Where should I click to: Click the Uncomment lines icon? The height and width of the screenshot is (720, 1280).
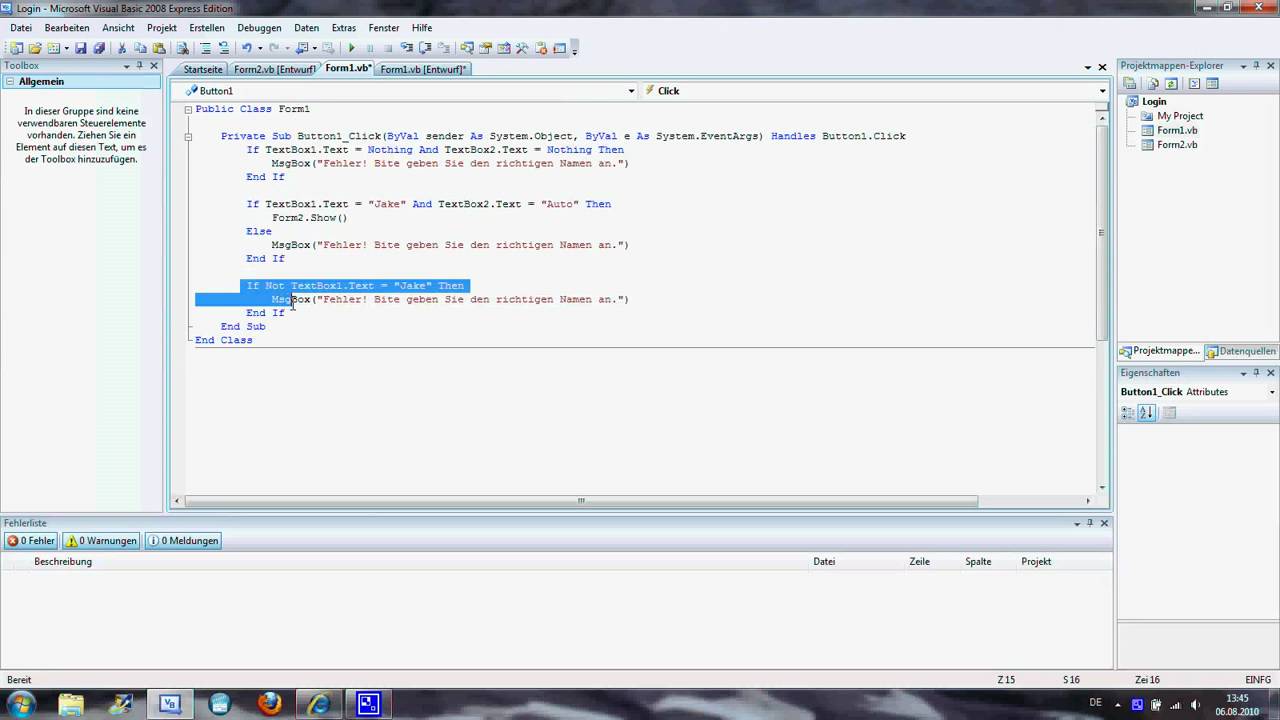(x=224, y=48)
